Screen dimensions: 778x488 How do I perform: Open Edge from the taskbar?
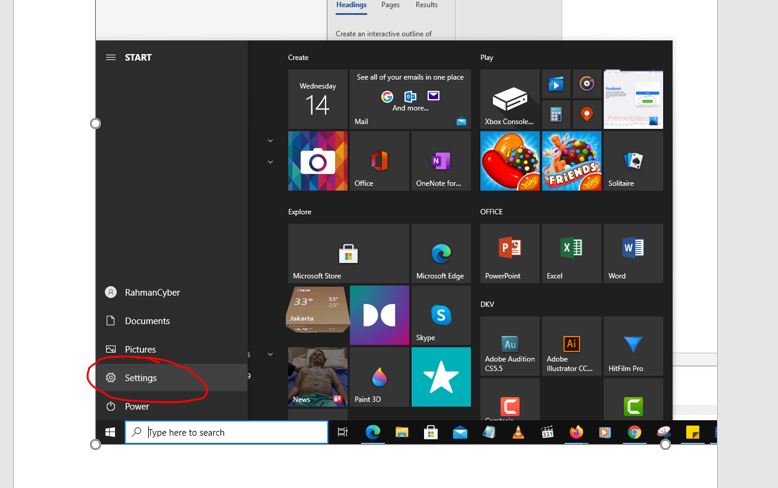click(373, 432)
